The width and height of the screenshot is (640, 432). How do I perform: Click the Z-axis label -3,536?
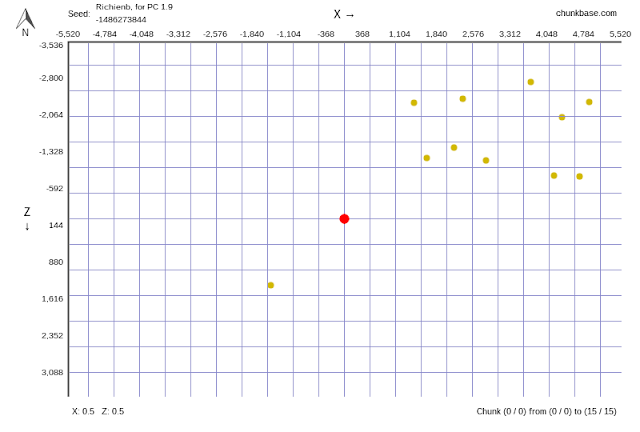(x=51, y=45)
